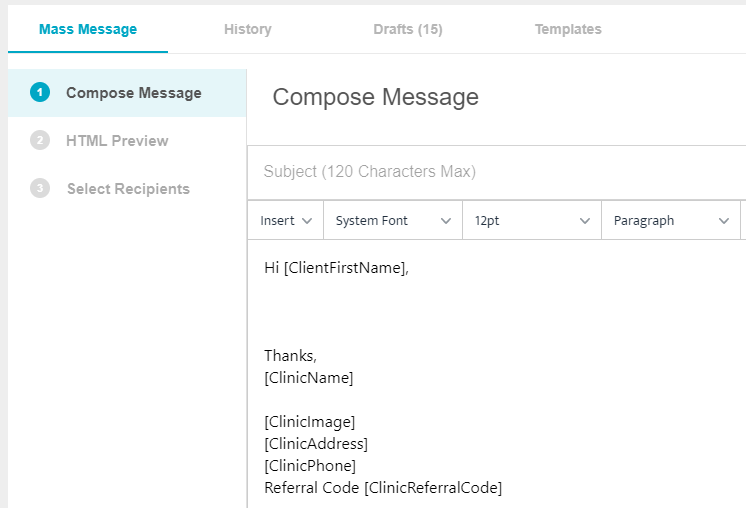Image resolution: width=746 pixels, height=508 pixels.
Task: Click the step 3 numbered circle icon
Action: [40, 188]
